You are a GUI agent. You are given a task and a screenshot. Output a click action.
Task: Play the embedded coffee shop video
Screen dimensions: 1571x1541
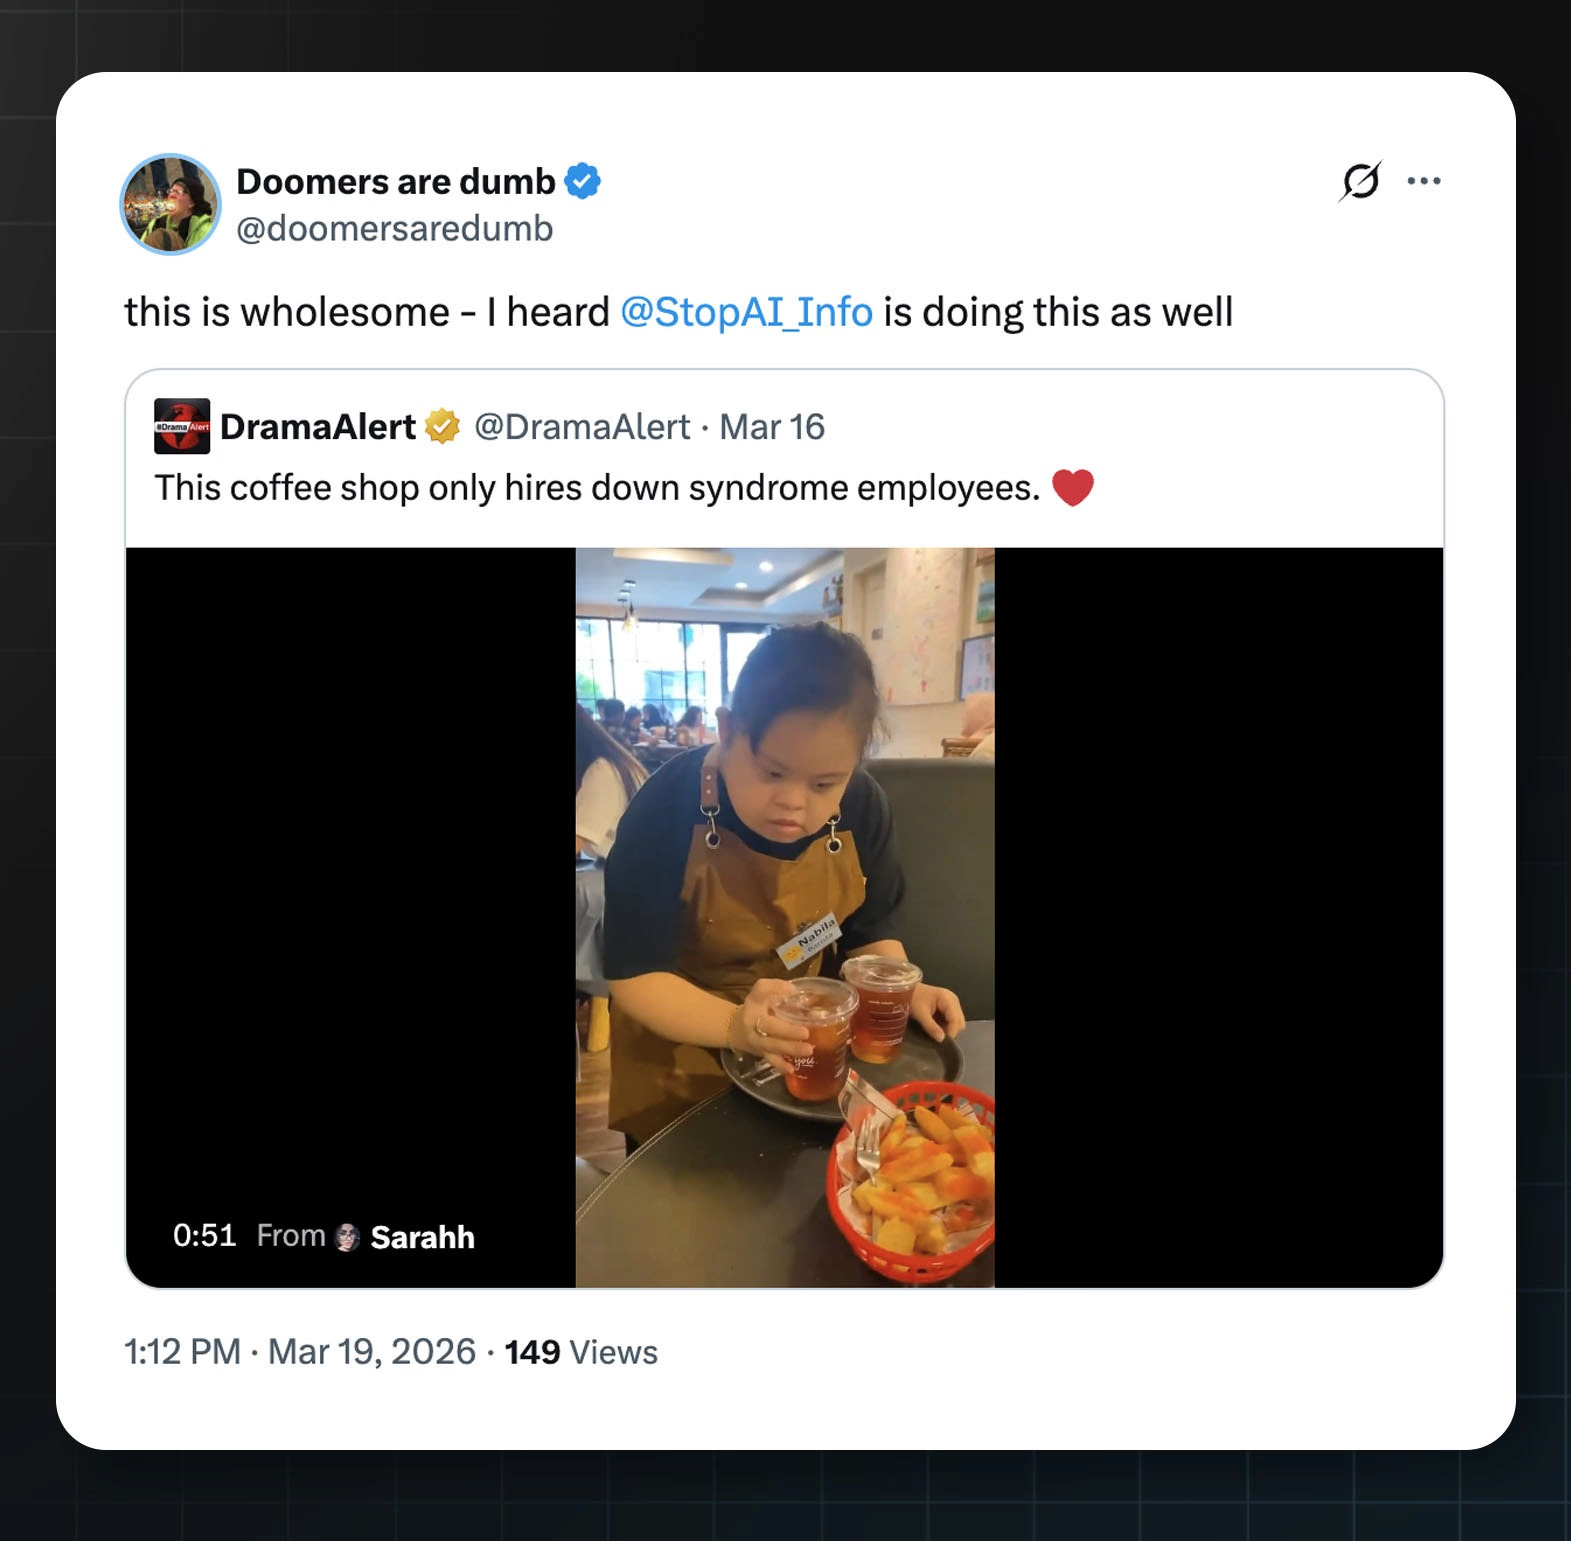[784, 917]
